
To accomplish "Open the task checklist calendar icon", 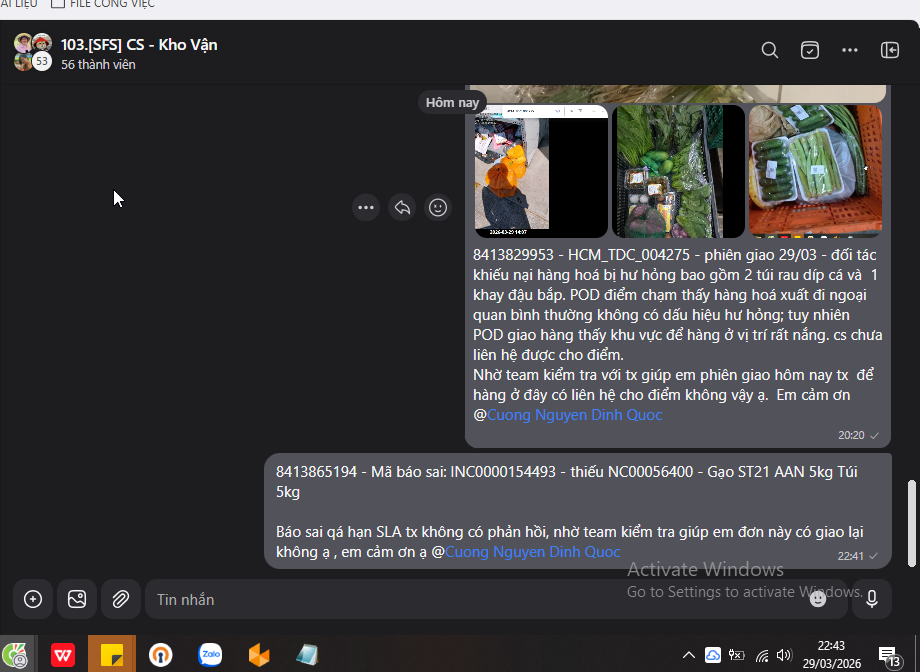I will pyautogui.click(x=810, y=50).
